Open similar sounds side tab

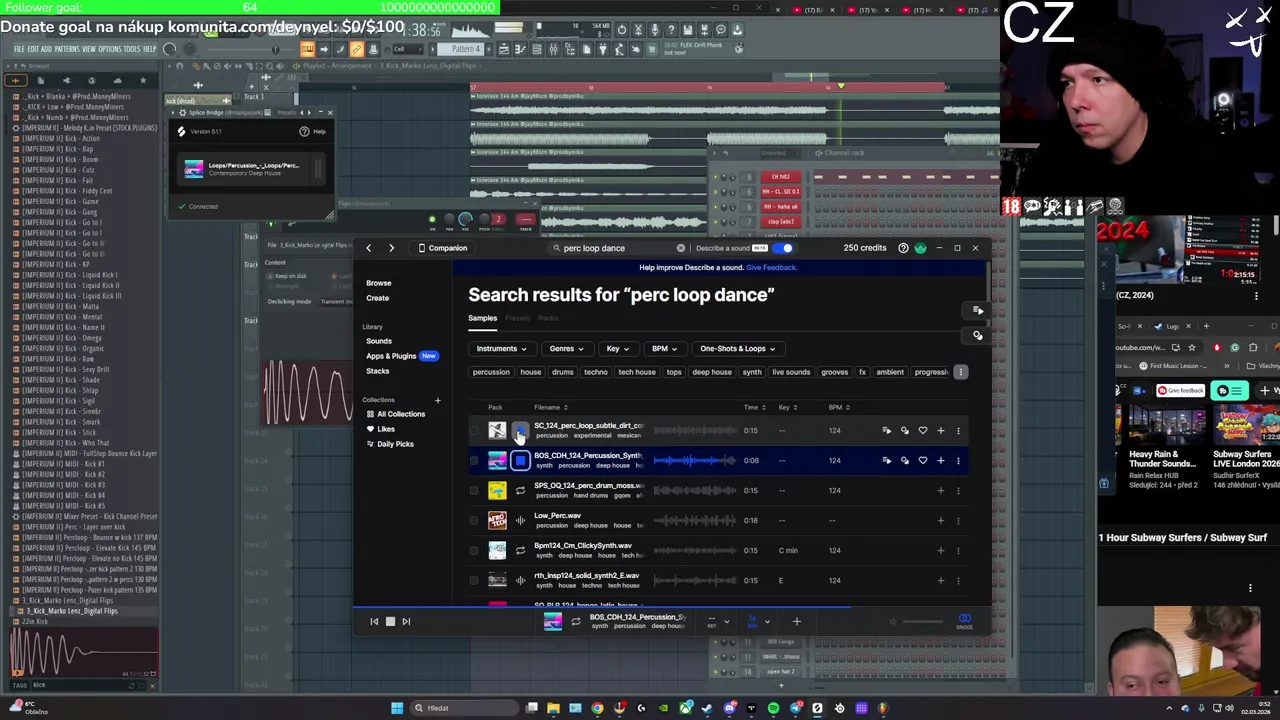coord(978,336)
